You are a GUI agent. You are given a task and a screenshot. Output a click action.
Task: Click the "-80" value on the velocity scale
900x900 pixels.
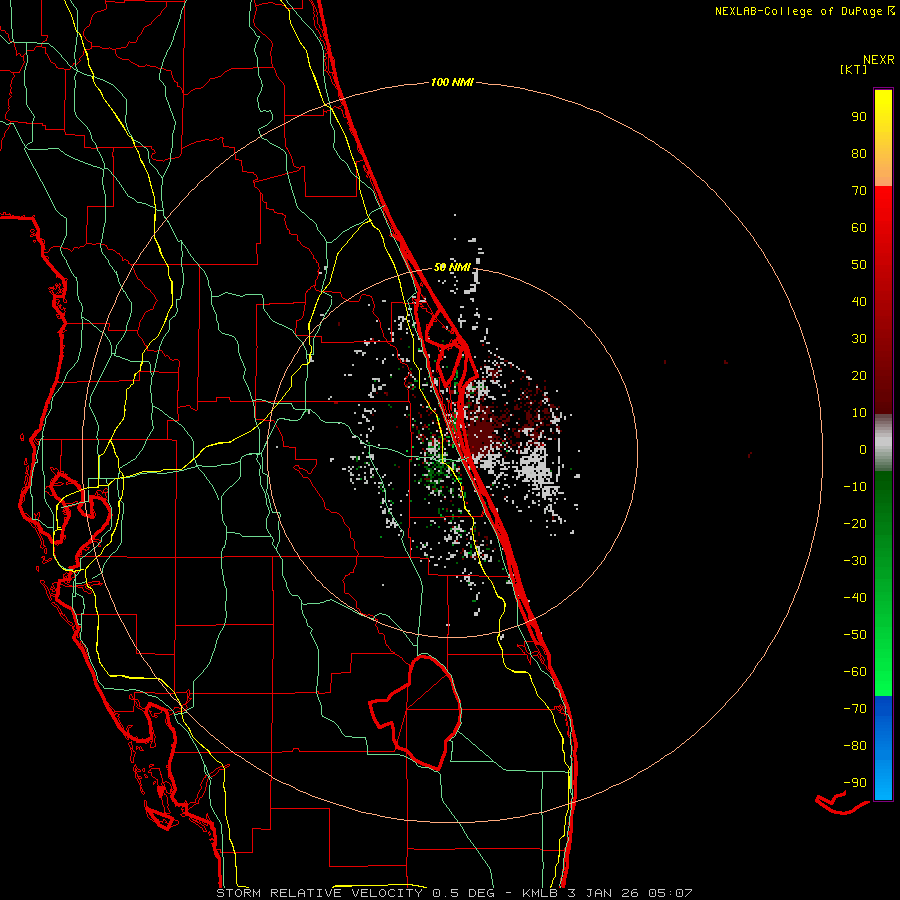[855, 746]
